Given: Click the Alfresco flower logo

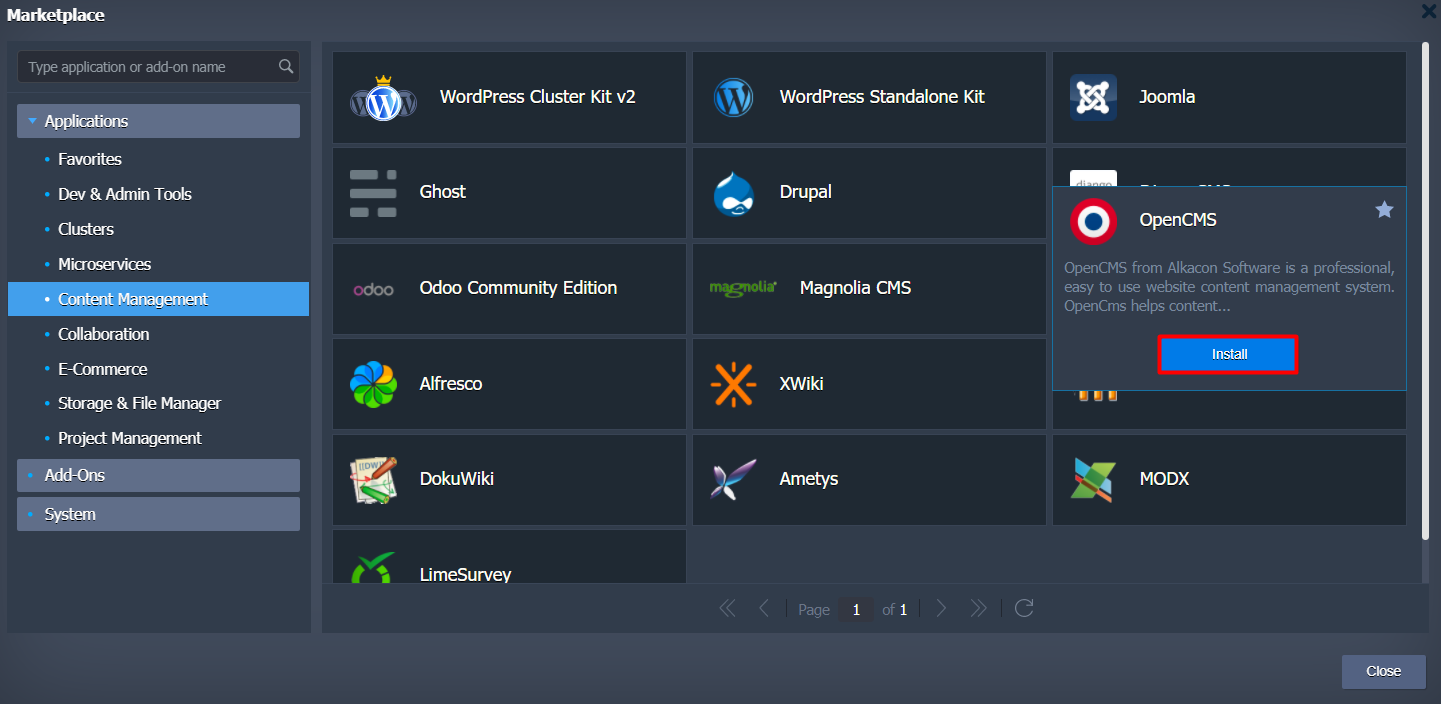Looking at the screenshot, I should [373, 385].
